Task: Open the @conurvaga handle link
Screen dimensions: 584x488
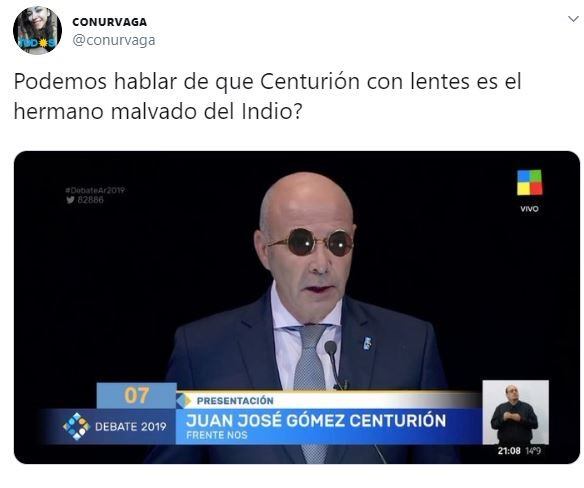Action: click(114, 40)
